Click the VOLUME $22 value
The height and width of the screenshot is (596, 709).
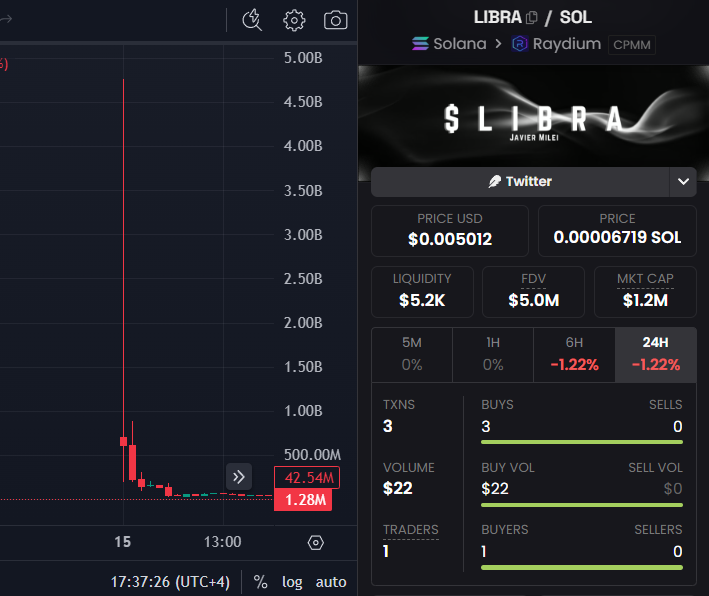pos(397,488)
